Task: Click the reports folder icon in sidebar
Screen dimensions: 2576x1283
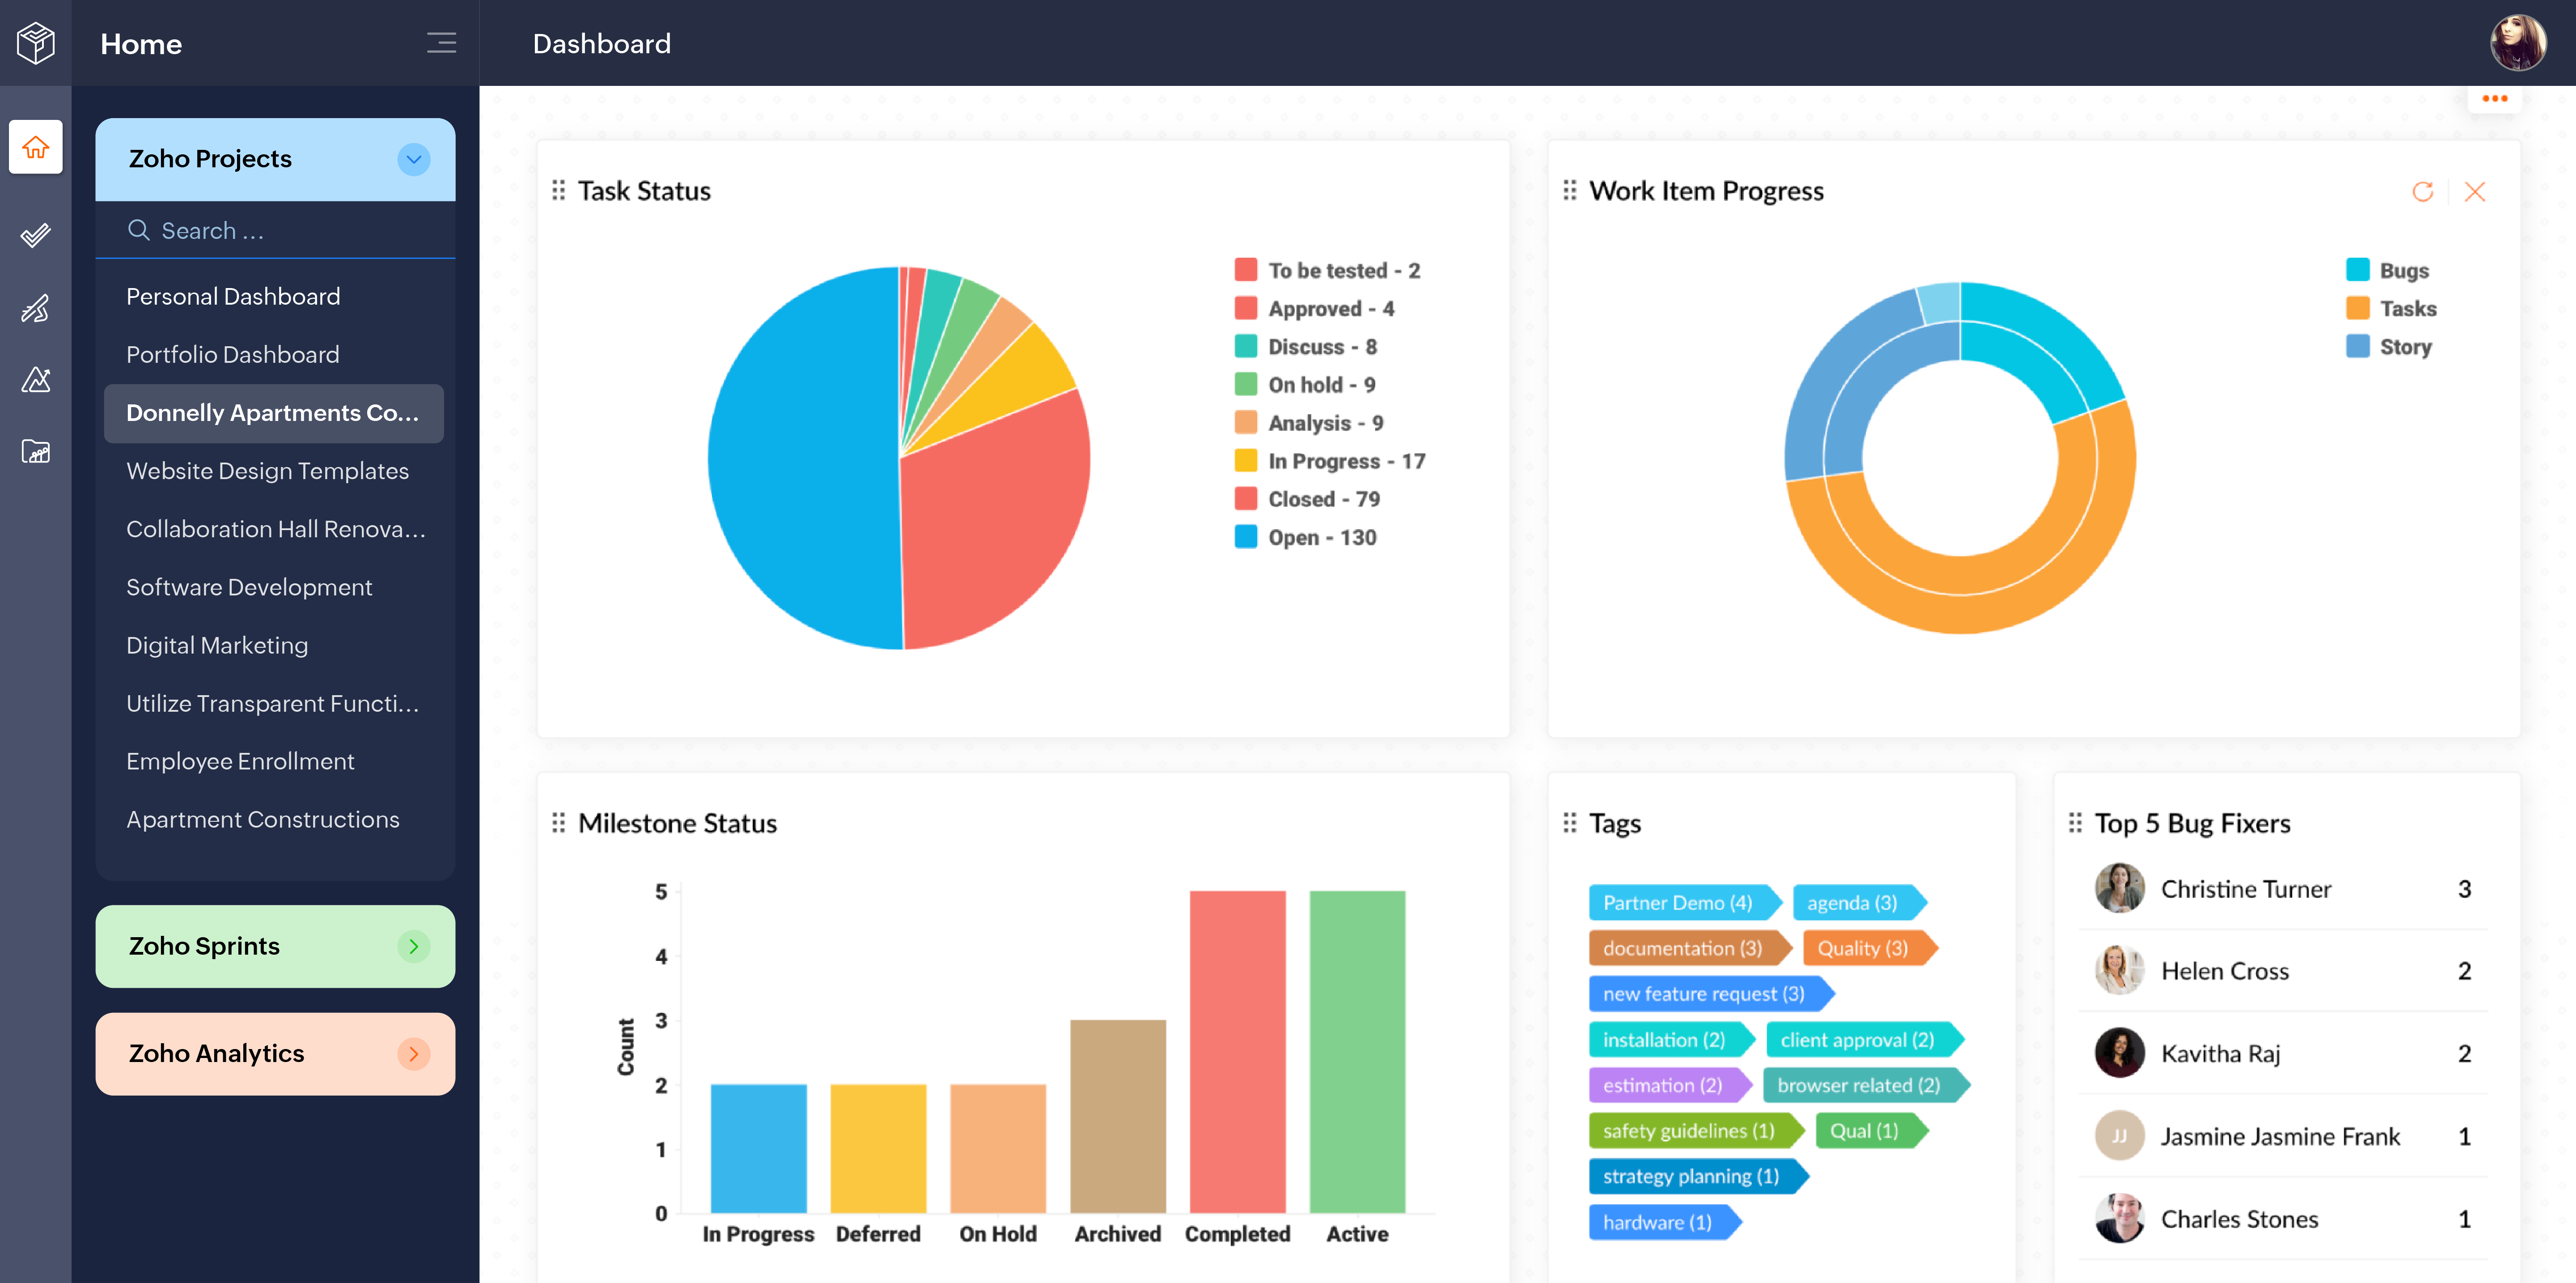Action: (x=36, y=452)
